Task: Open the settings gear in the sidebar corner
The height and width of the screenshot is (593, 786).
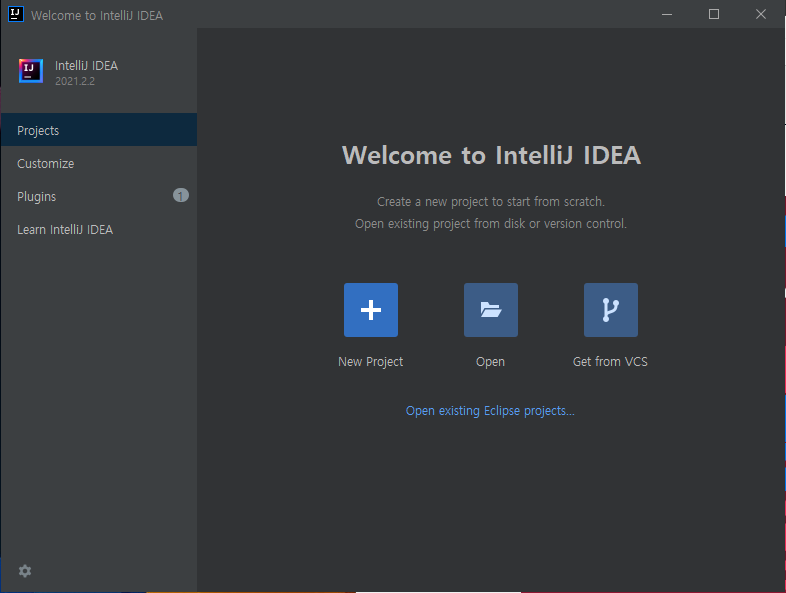Action: (25, 571)
